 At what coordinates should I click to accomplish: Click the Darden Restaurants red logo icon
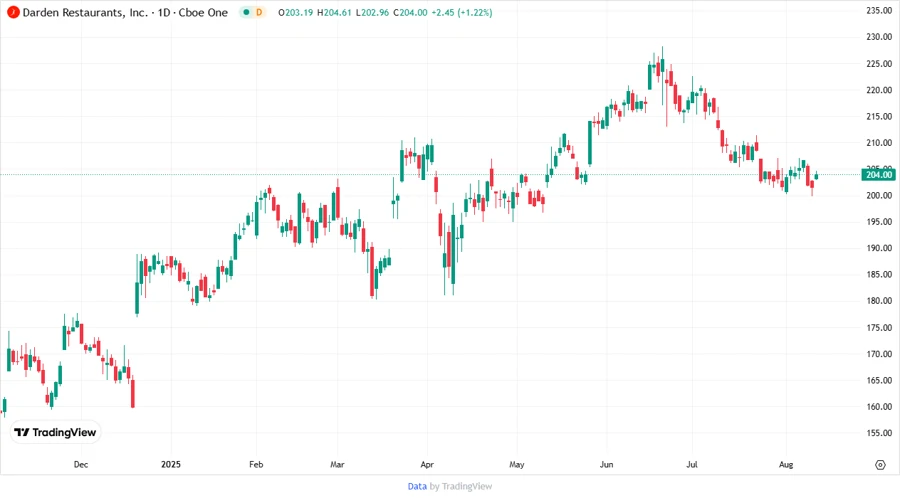tap(13, 12)
